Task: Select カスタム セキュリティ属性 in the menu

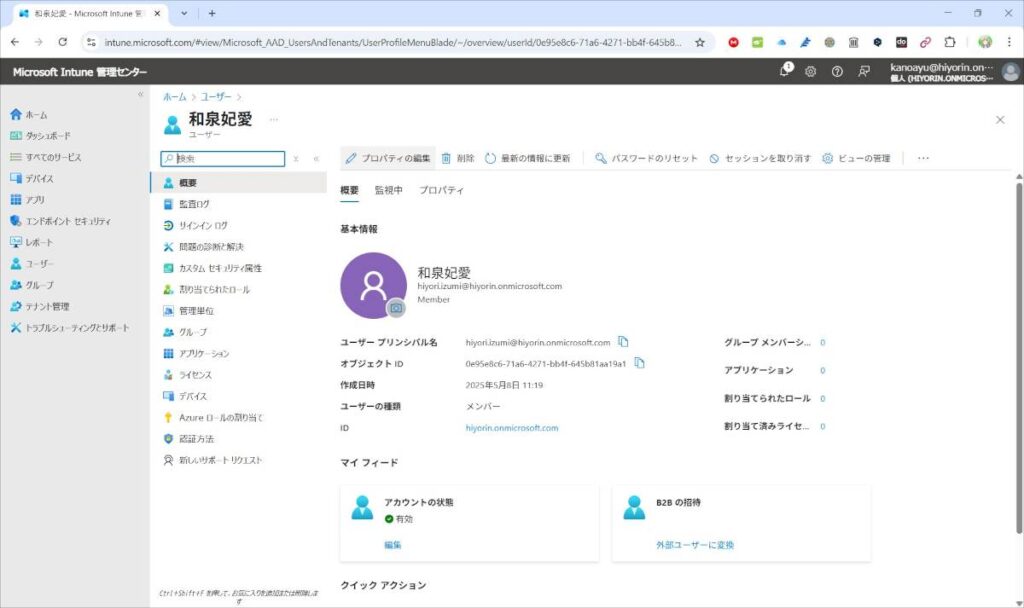Action: coord(238,268)
